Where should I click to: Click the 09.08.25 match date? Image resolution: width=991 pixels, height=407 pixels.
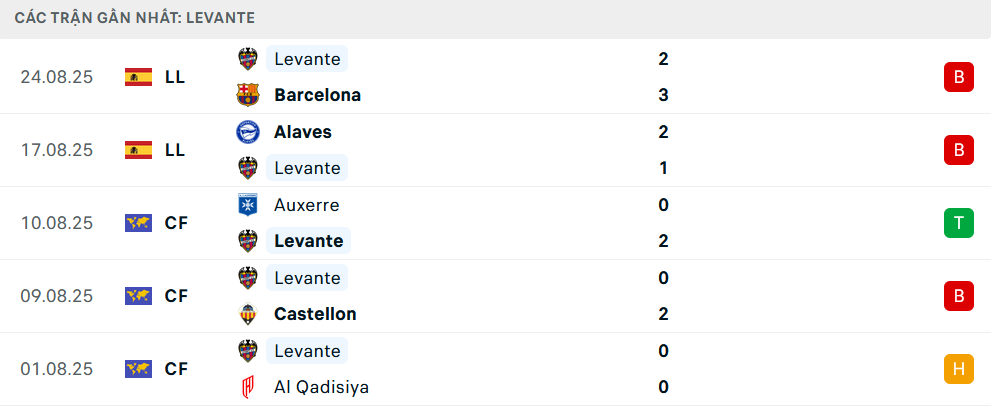(x=56, y=296)
